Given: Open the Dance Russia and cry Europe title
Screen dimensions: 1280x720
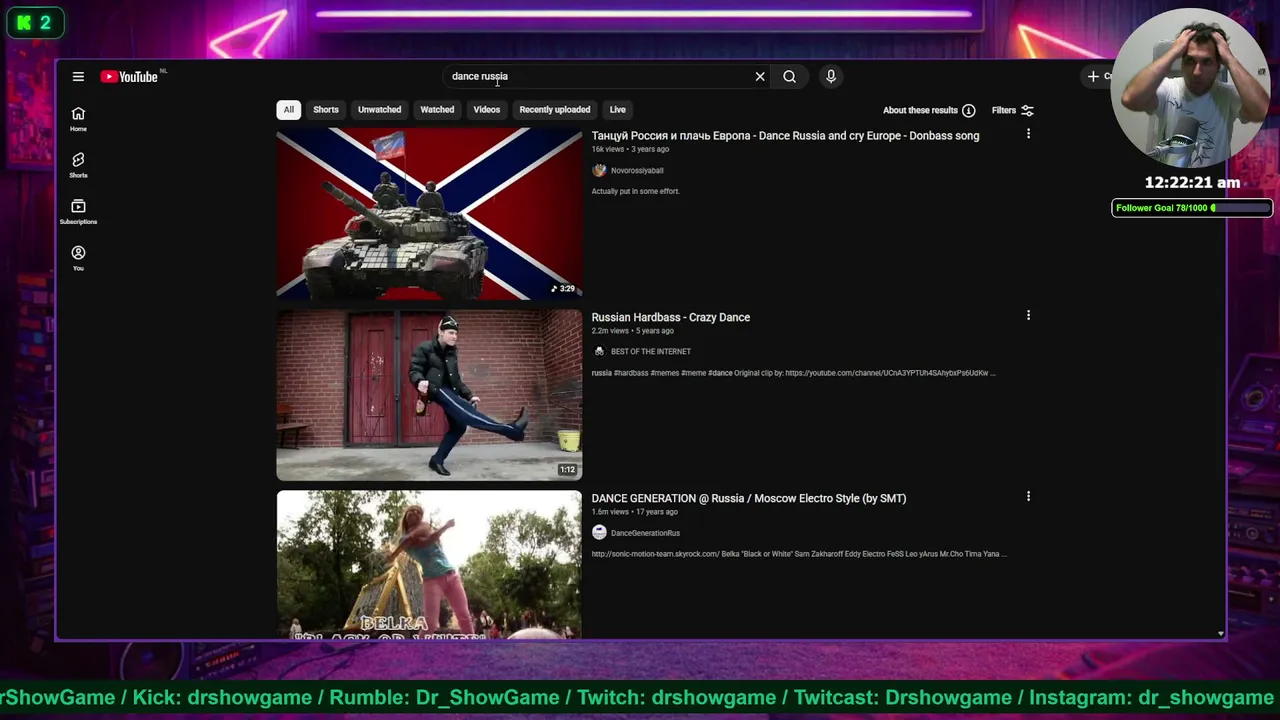Looking at the screenshot, I should pyautogui.click(x=785, y=136).
